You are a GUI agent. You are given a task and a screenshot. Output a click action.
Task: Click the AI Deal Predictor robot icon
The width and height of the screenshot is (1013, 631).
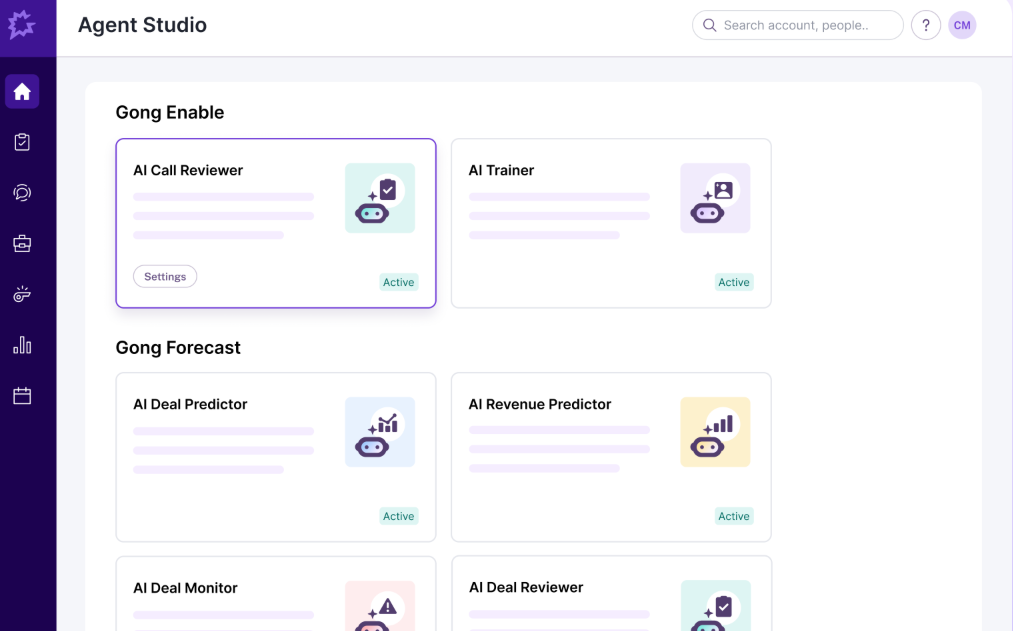pyautogui.click(x=380, y=432)
